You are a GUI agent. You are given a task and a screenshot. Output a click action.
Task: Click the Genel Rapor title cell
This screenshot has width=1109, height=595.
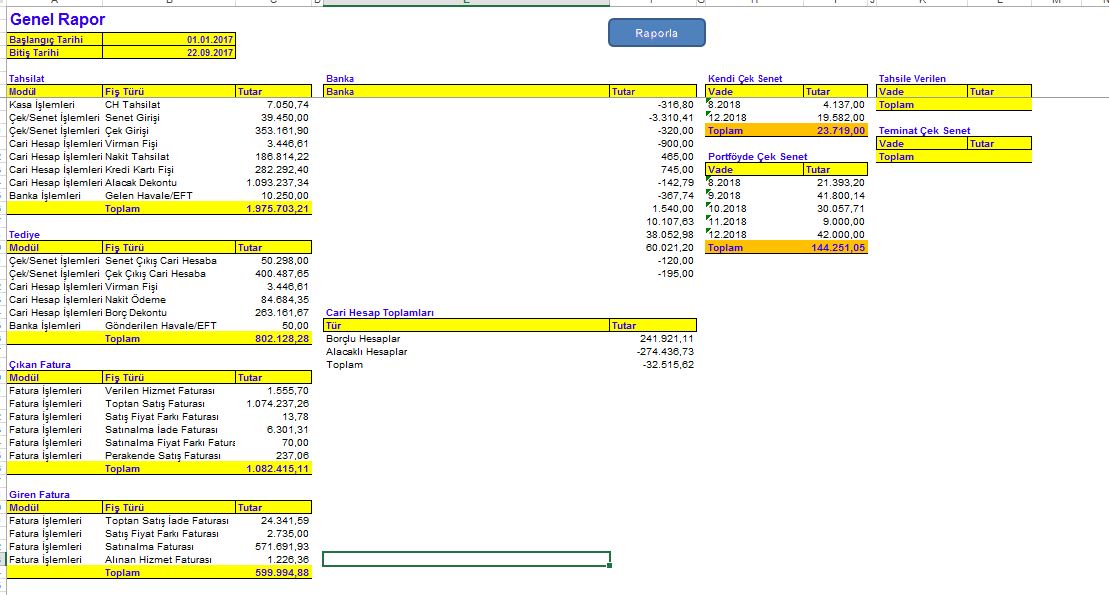[57, 19]
